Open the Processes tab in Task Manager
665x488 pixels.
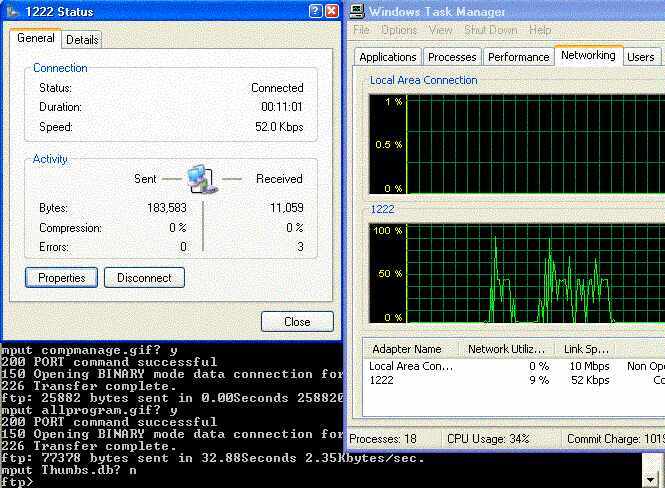coord(452,57)
